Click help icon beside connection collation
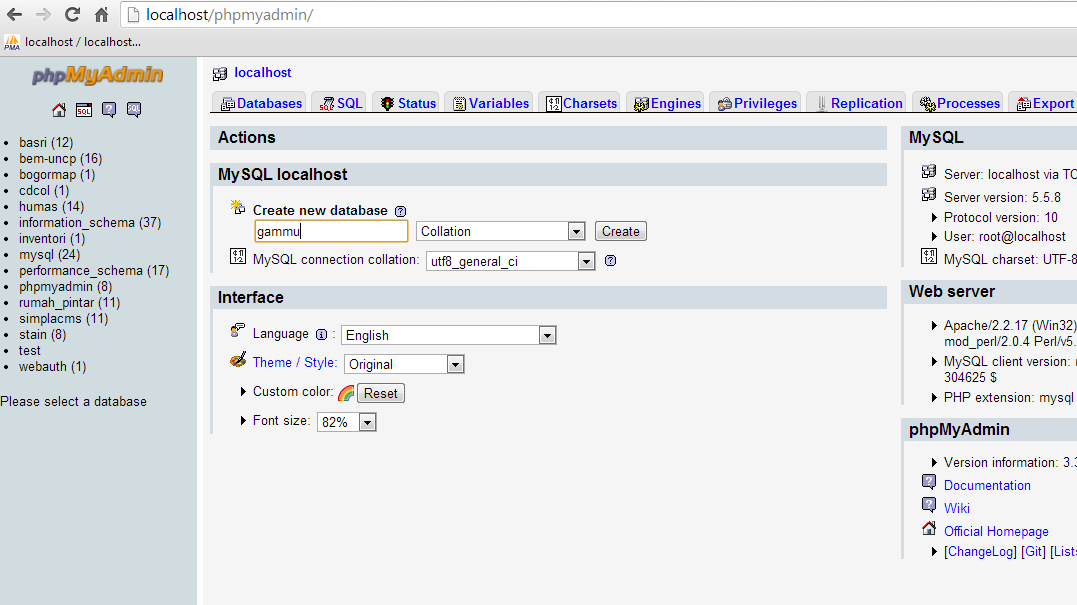The width and height of the screenshot is (1077, 605). (x=610, y=261)
